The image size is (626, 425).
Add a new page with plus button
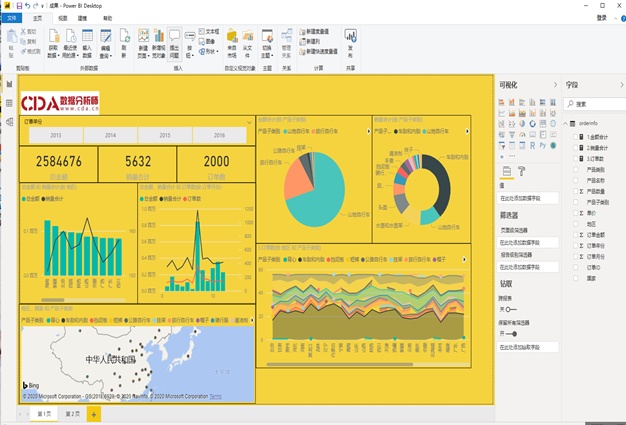tap(94, 414)
